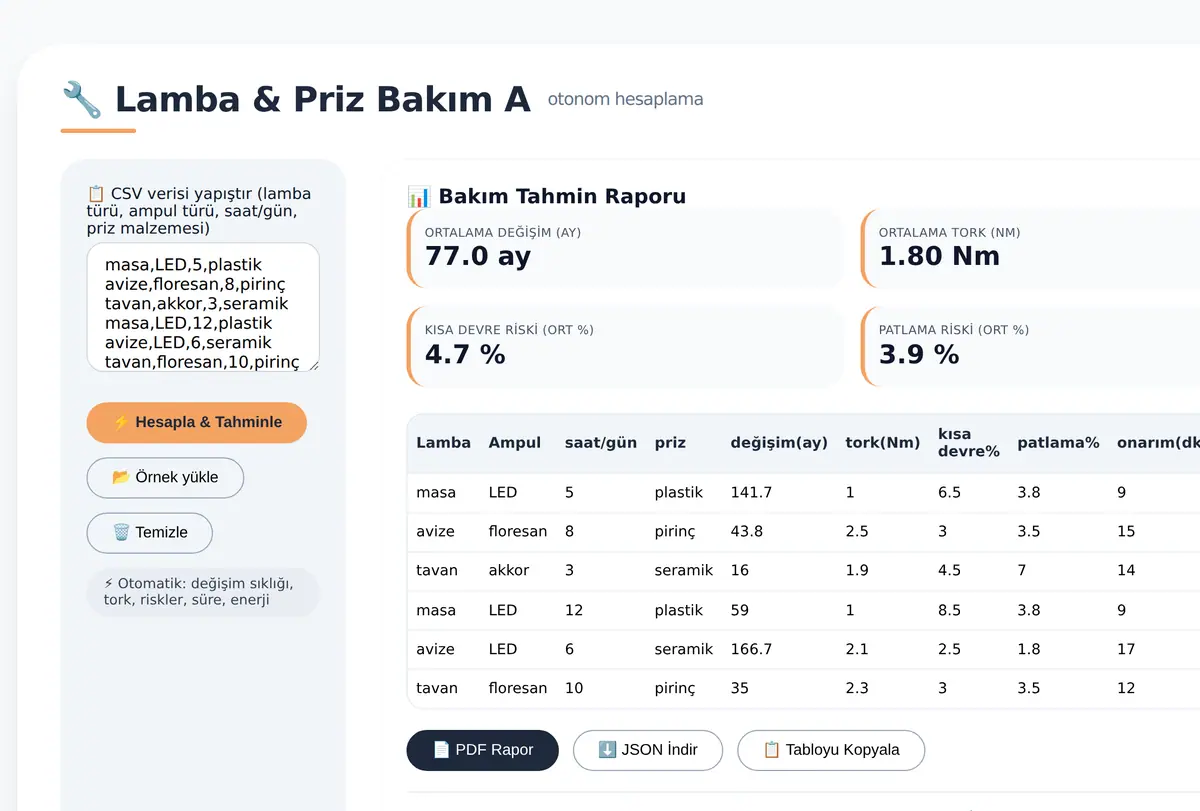The image size is (1200, 811).
Task: Select the saat/gün column header
Action: pyautogui.click(x=601, y=442)
